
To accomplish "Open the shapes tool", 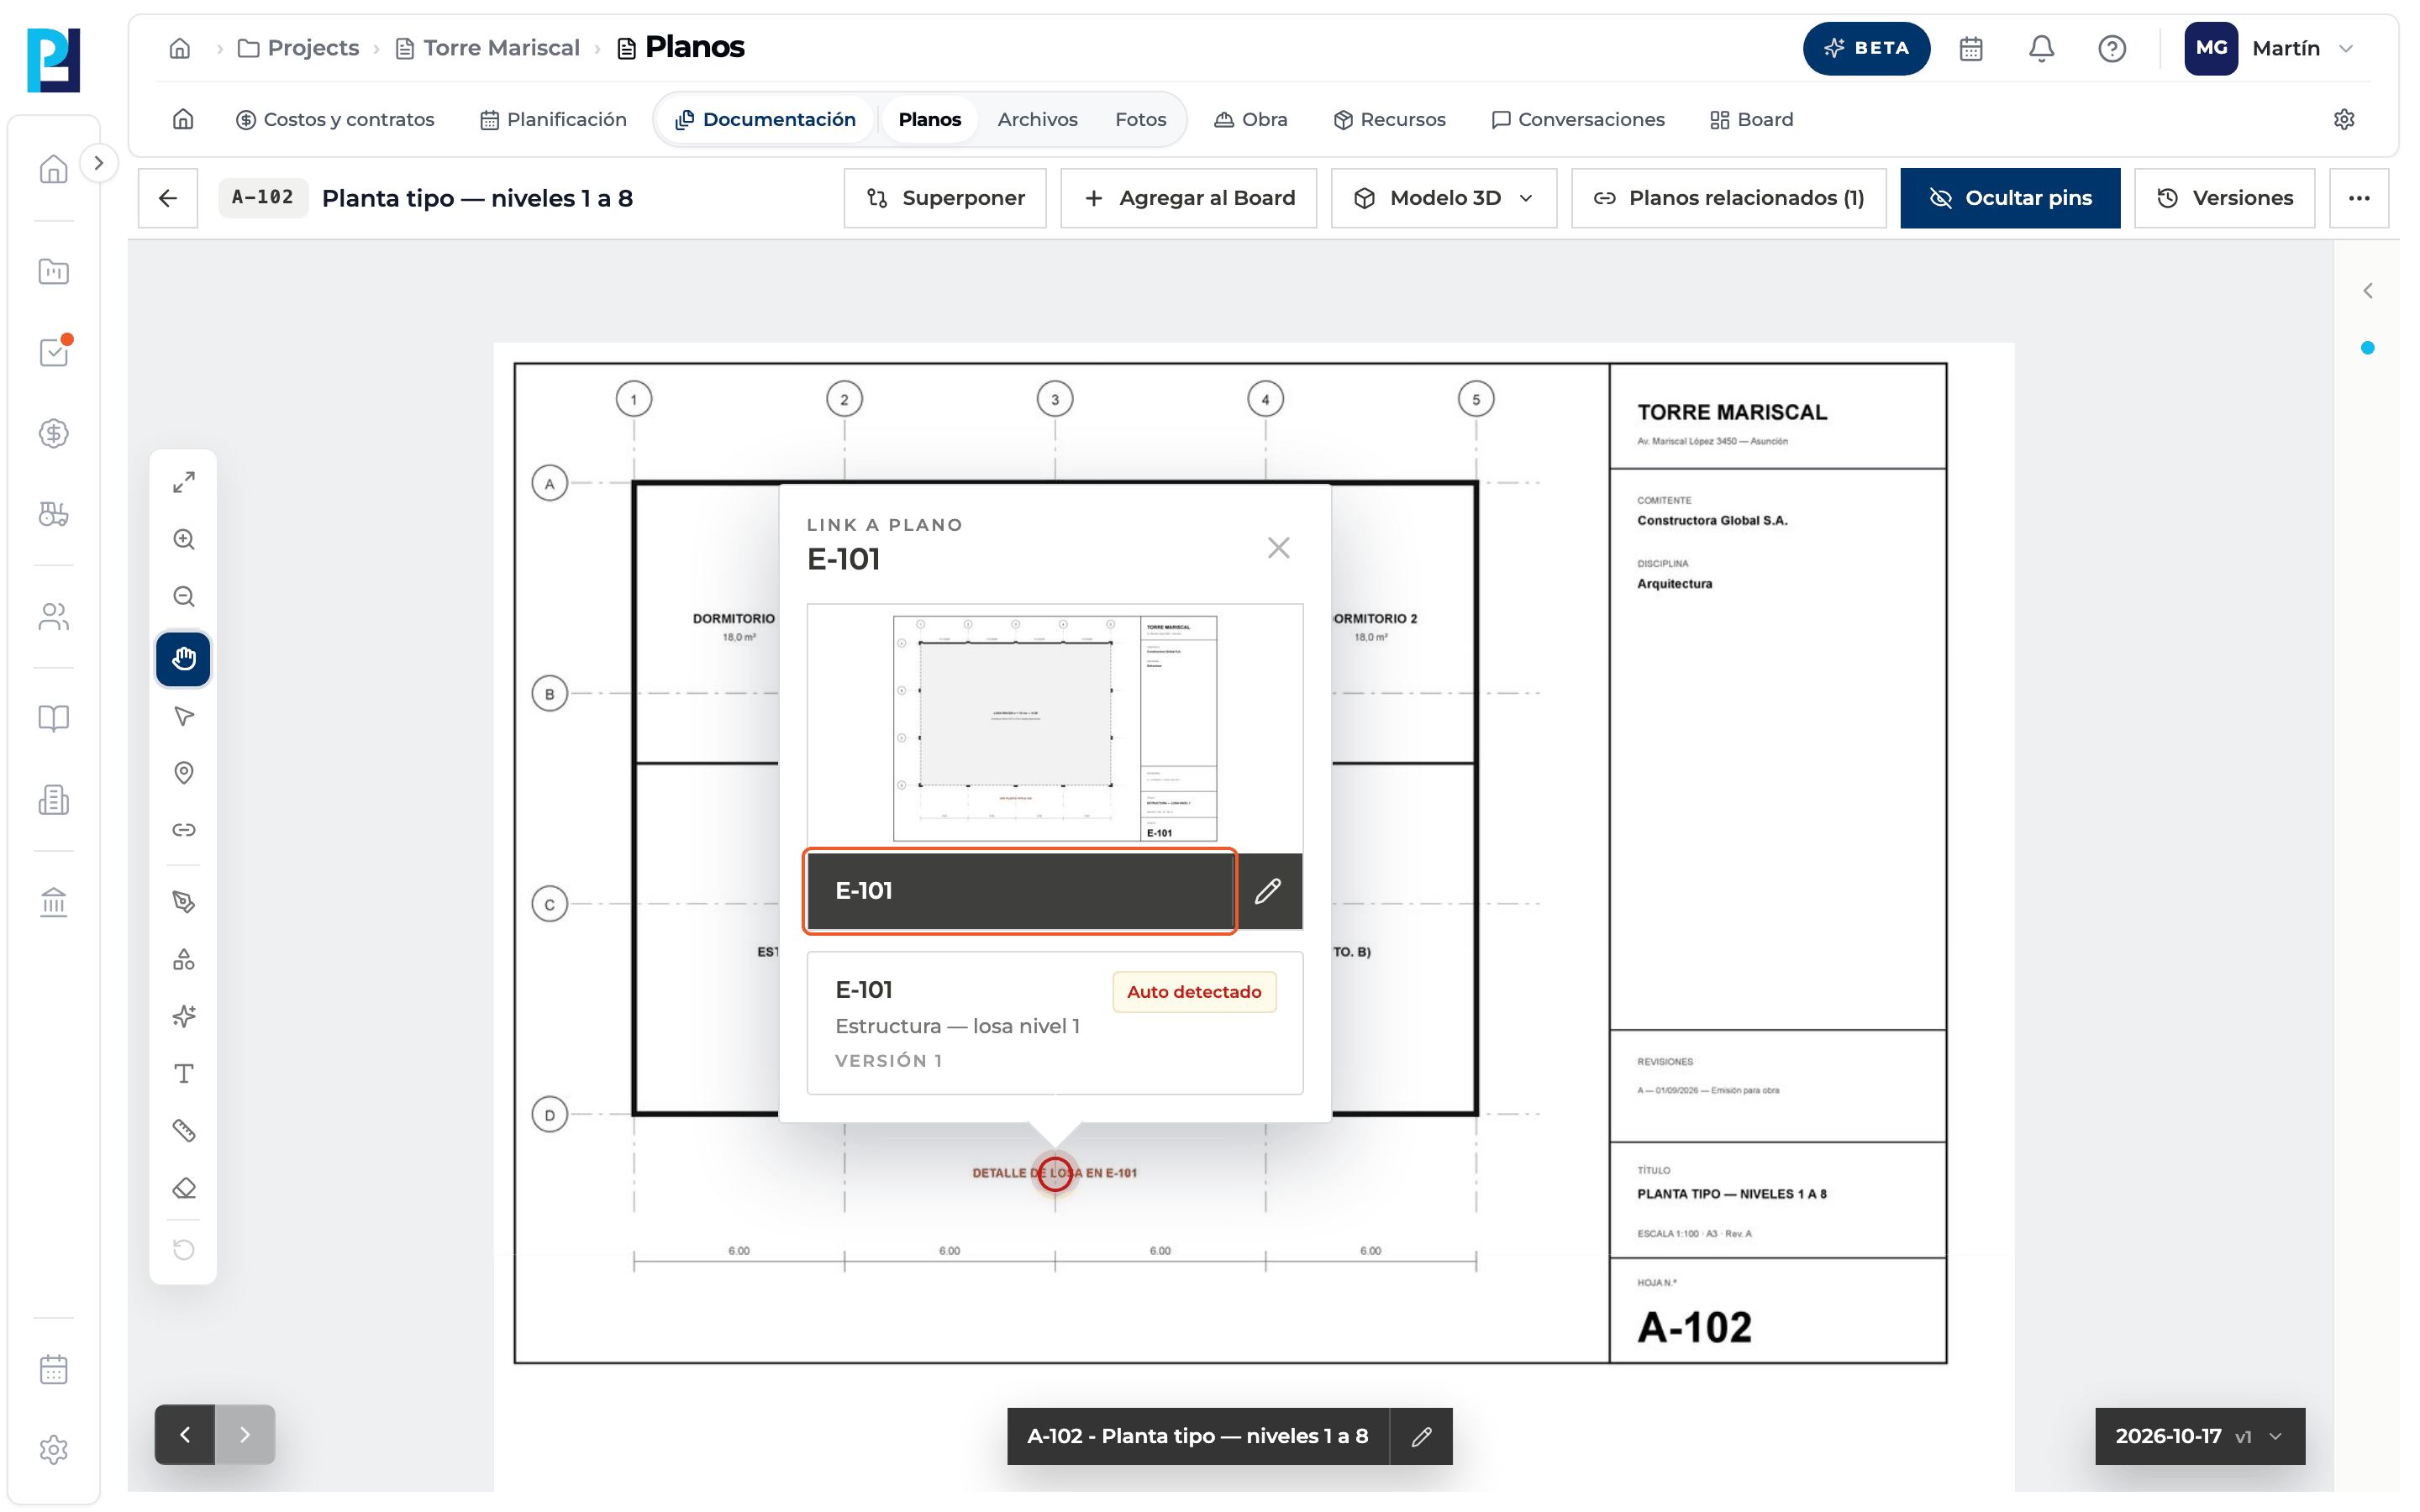I will tap(183, 959).
